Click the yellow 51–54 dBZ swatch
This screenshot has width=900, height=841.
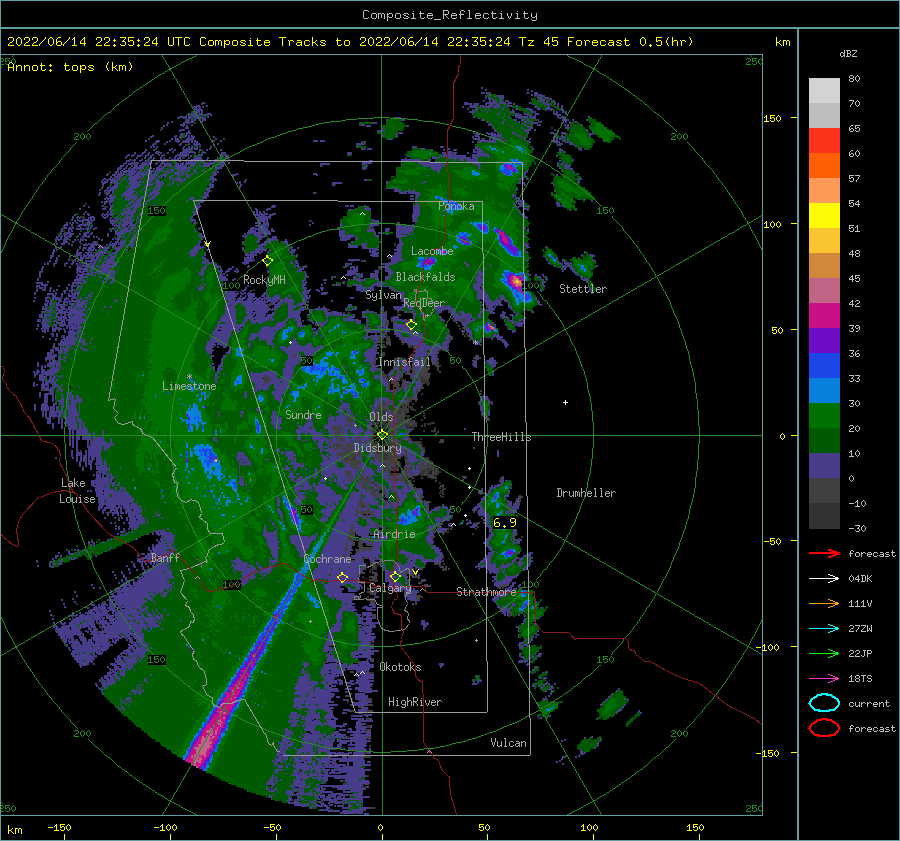pyautogui.click(x=824, y=216)
